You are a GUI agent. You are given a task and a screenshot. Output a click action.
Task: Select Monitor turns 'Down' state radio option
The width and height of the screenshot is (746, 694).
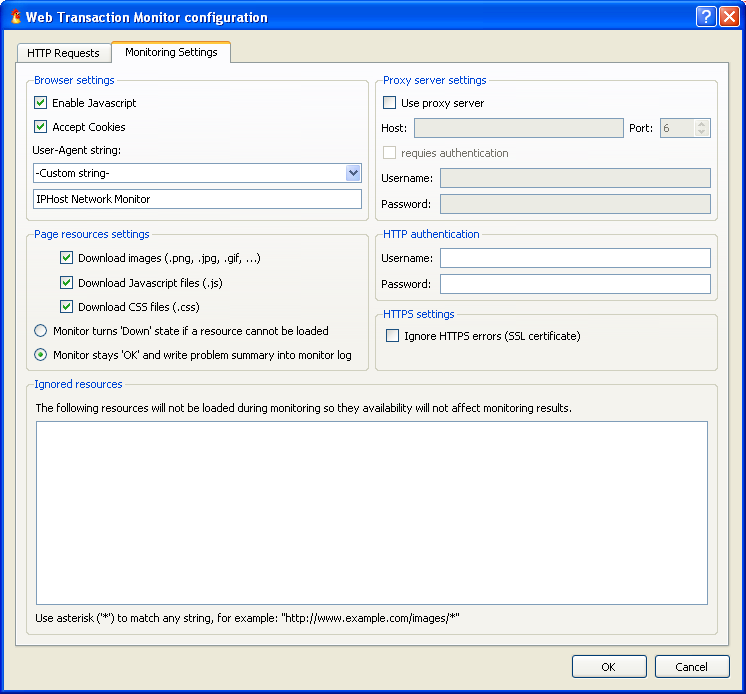(x=41, y=331)
